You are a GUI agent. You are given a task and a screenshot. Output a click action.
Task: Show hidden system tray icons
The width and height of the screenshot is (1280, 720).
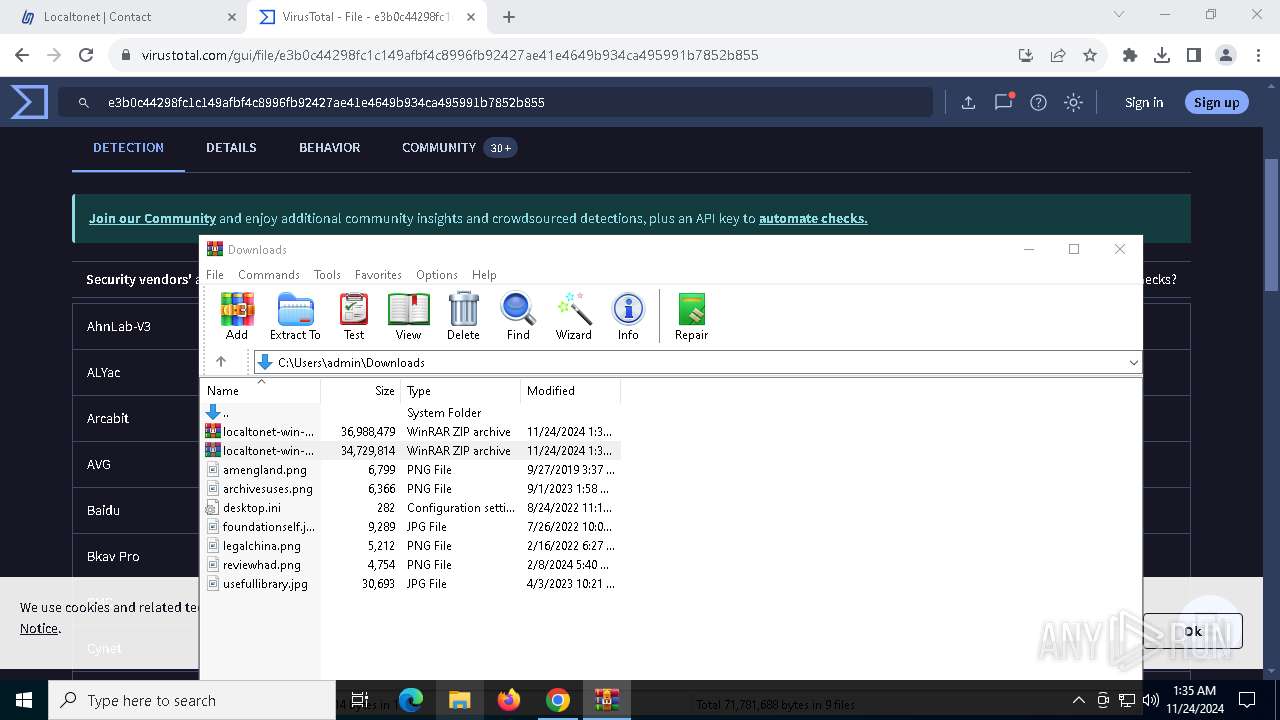[x=1078, y=700]
